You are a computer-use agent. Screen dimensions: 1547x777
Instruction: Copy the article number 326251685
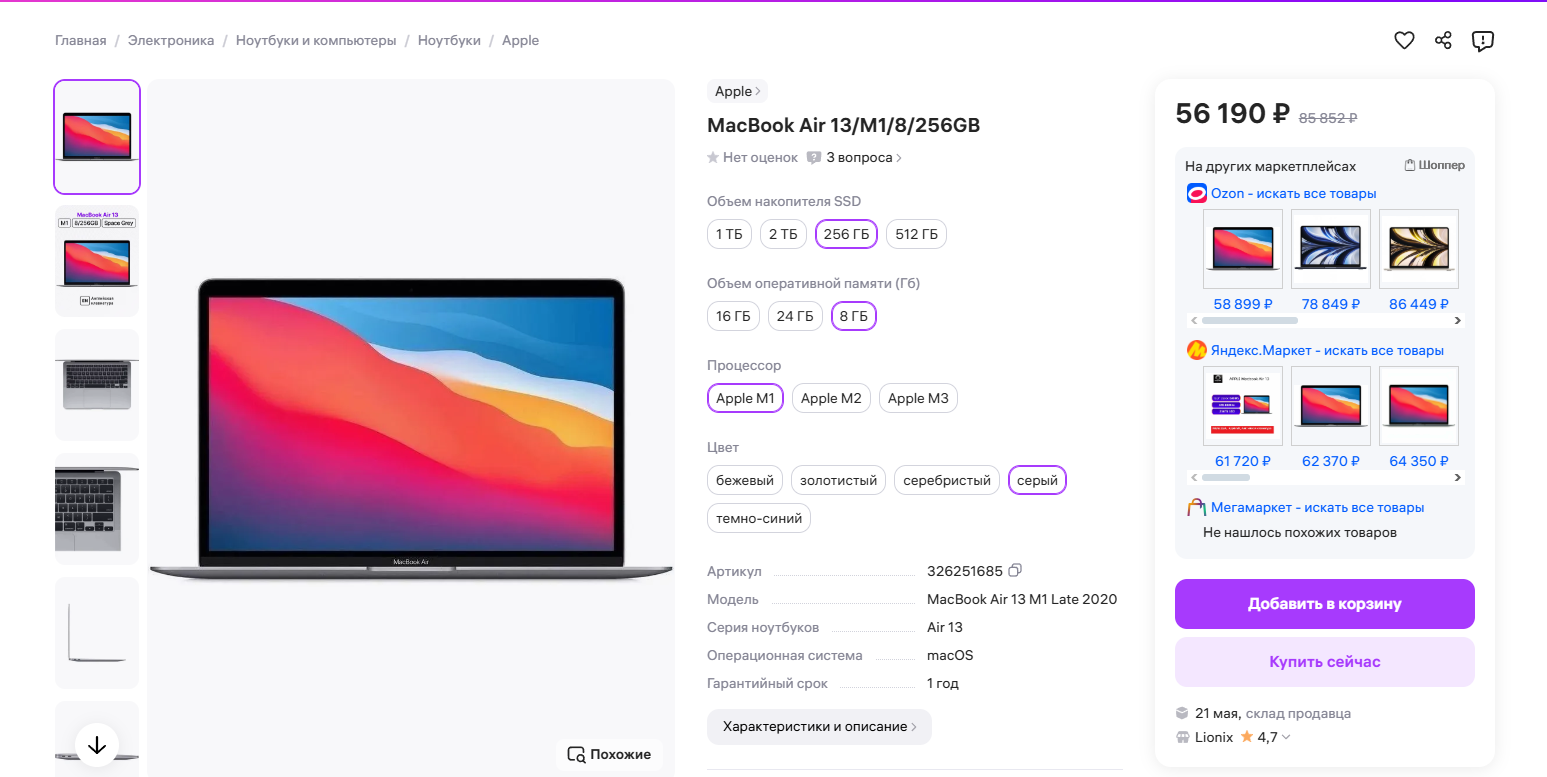1015,571
